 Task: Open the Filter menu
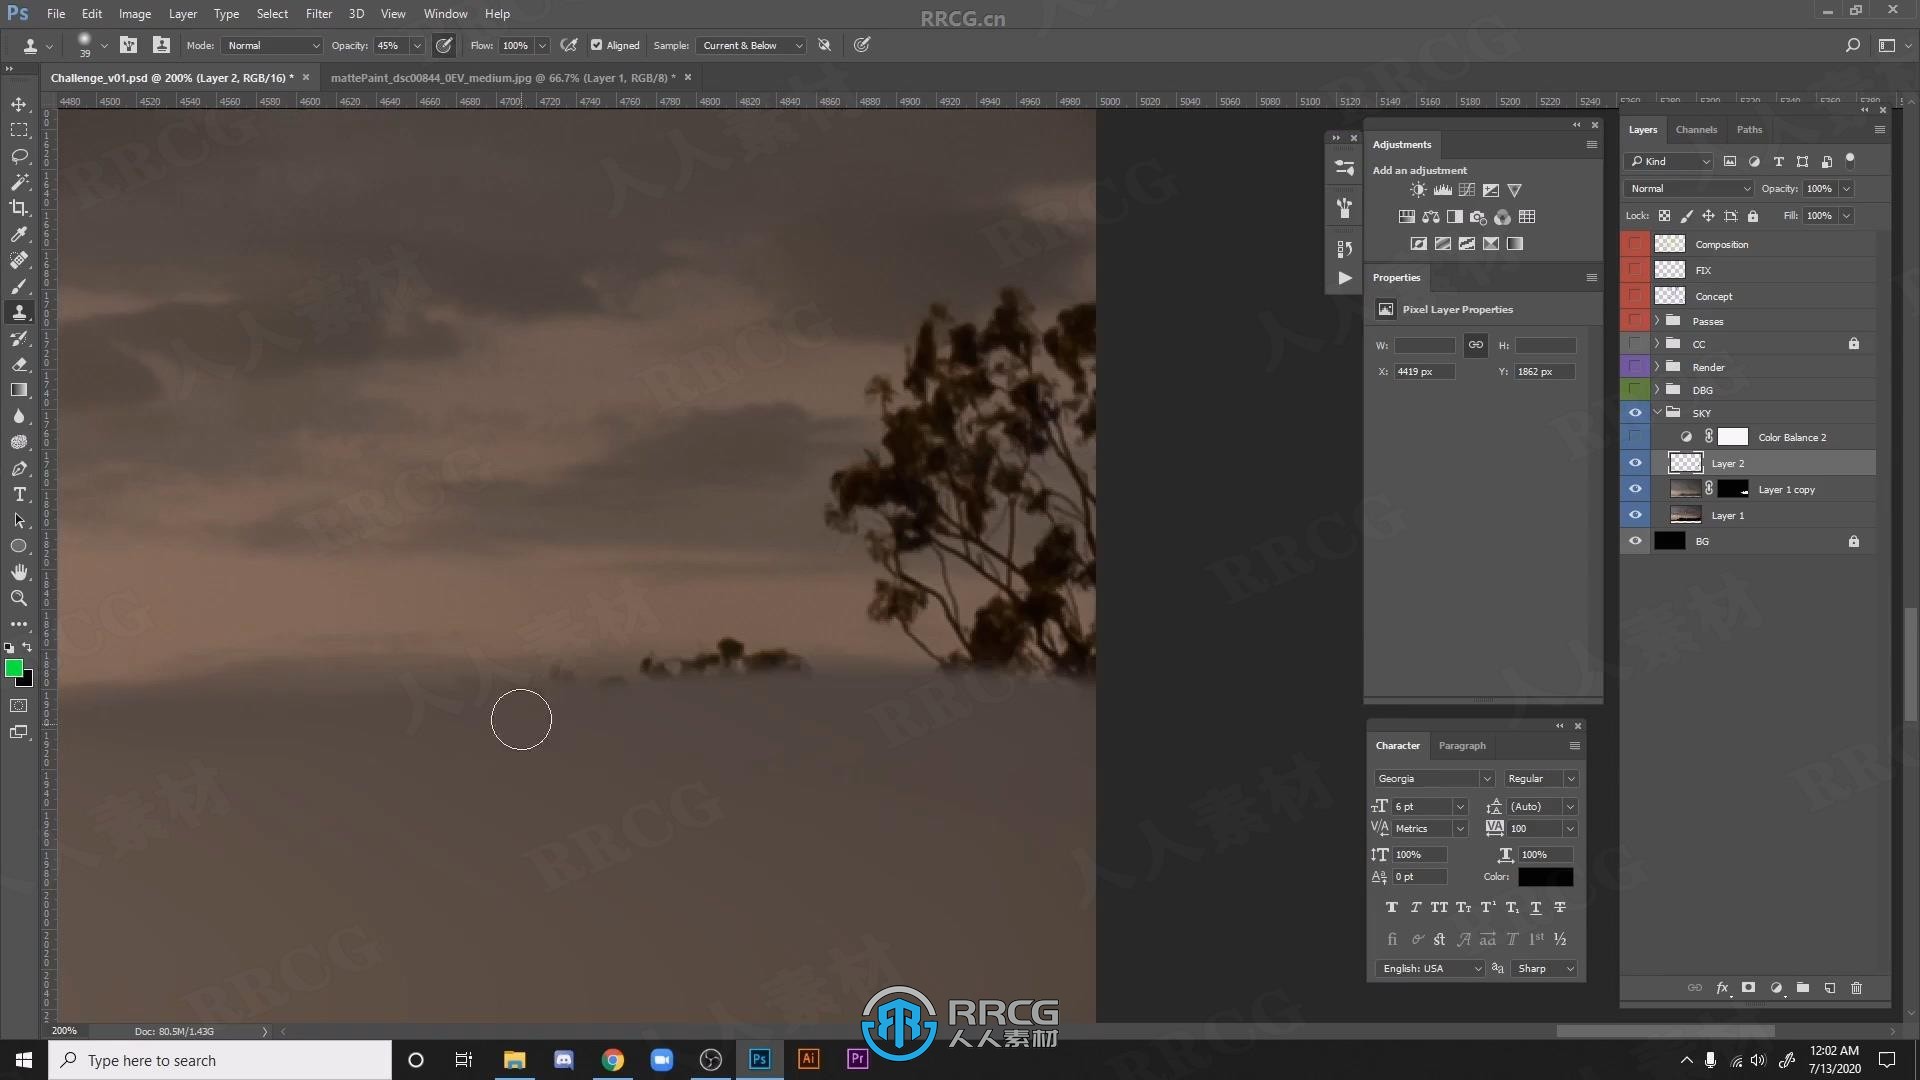tap(318, 13)
